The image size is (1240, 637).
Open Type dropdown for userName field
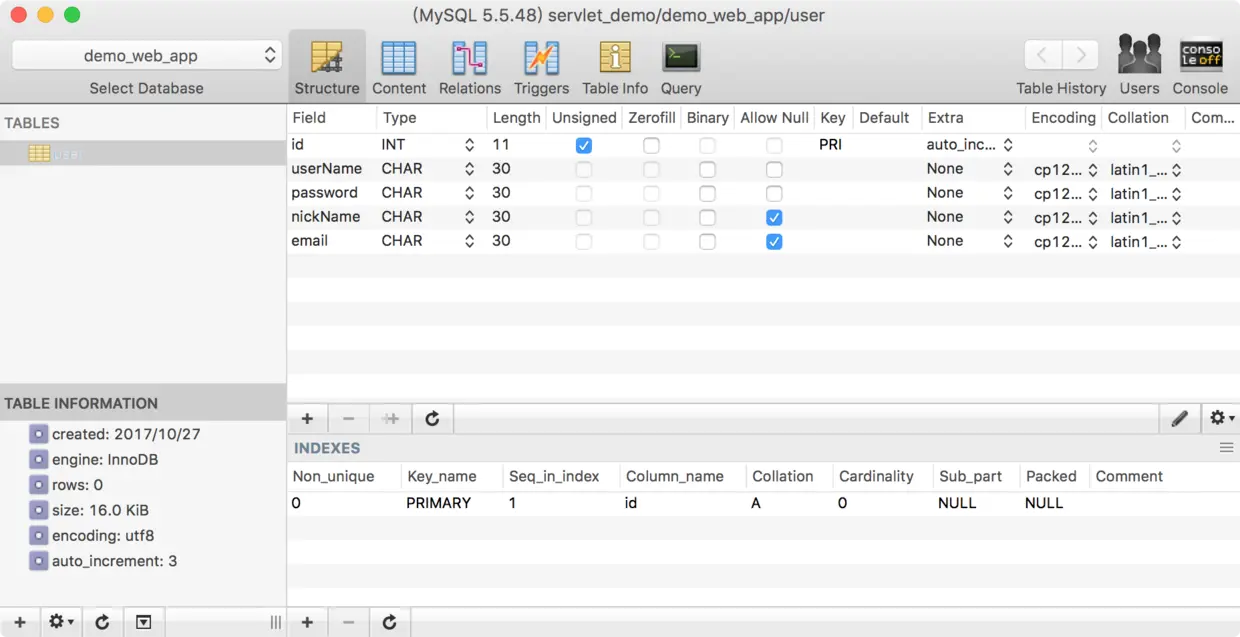point(469,169)
